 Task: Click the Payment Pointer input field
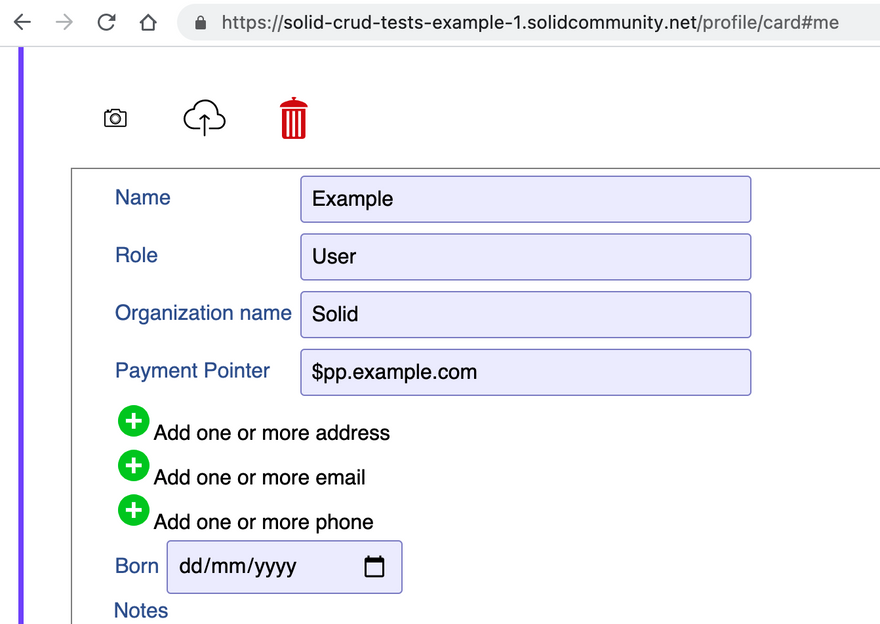point(525,373)
